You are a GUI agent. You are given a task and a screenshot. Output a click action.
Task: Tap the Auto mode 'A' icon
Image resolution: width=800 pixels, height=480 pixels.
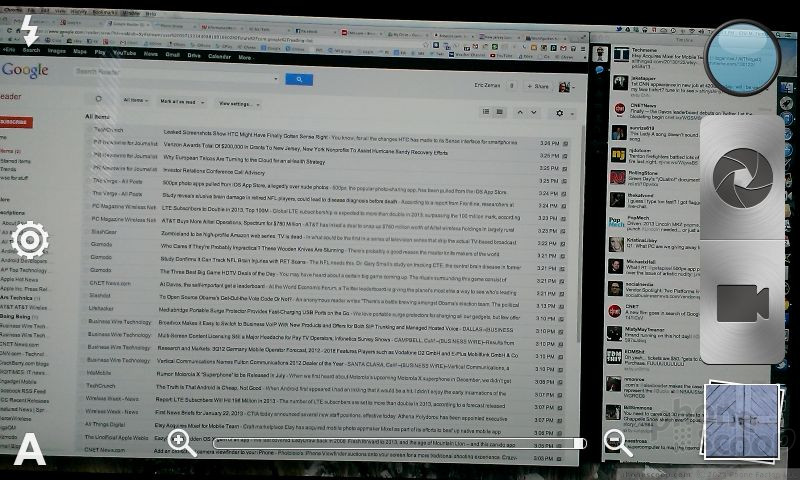tap(30, 449)
